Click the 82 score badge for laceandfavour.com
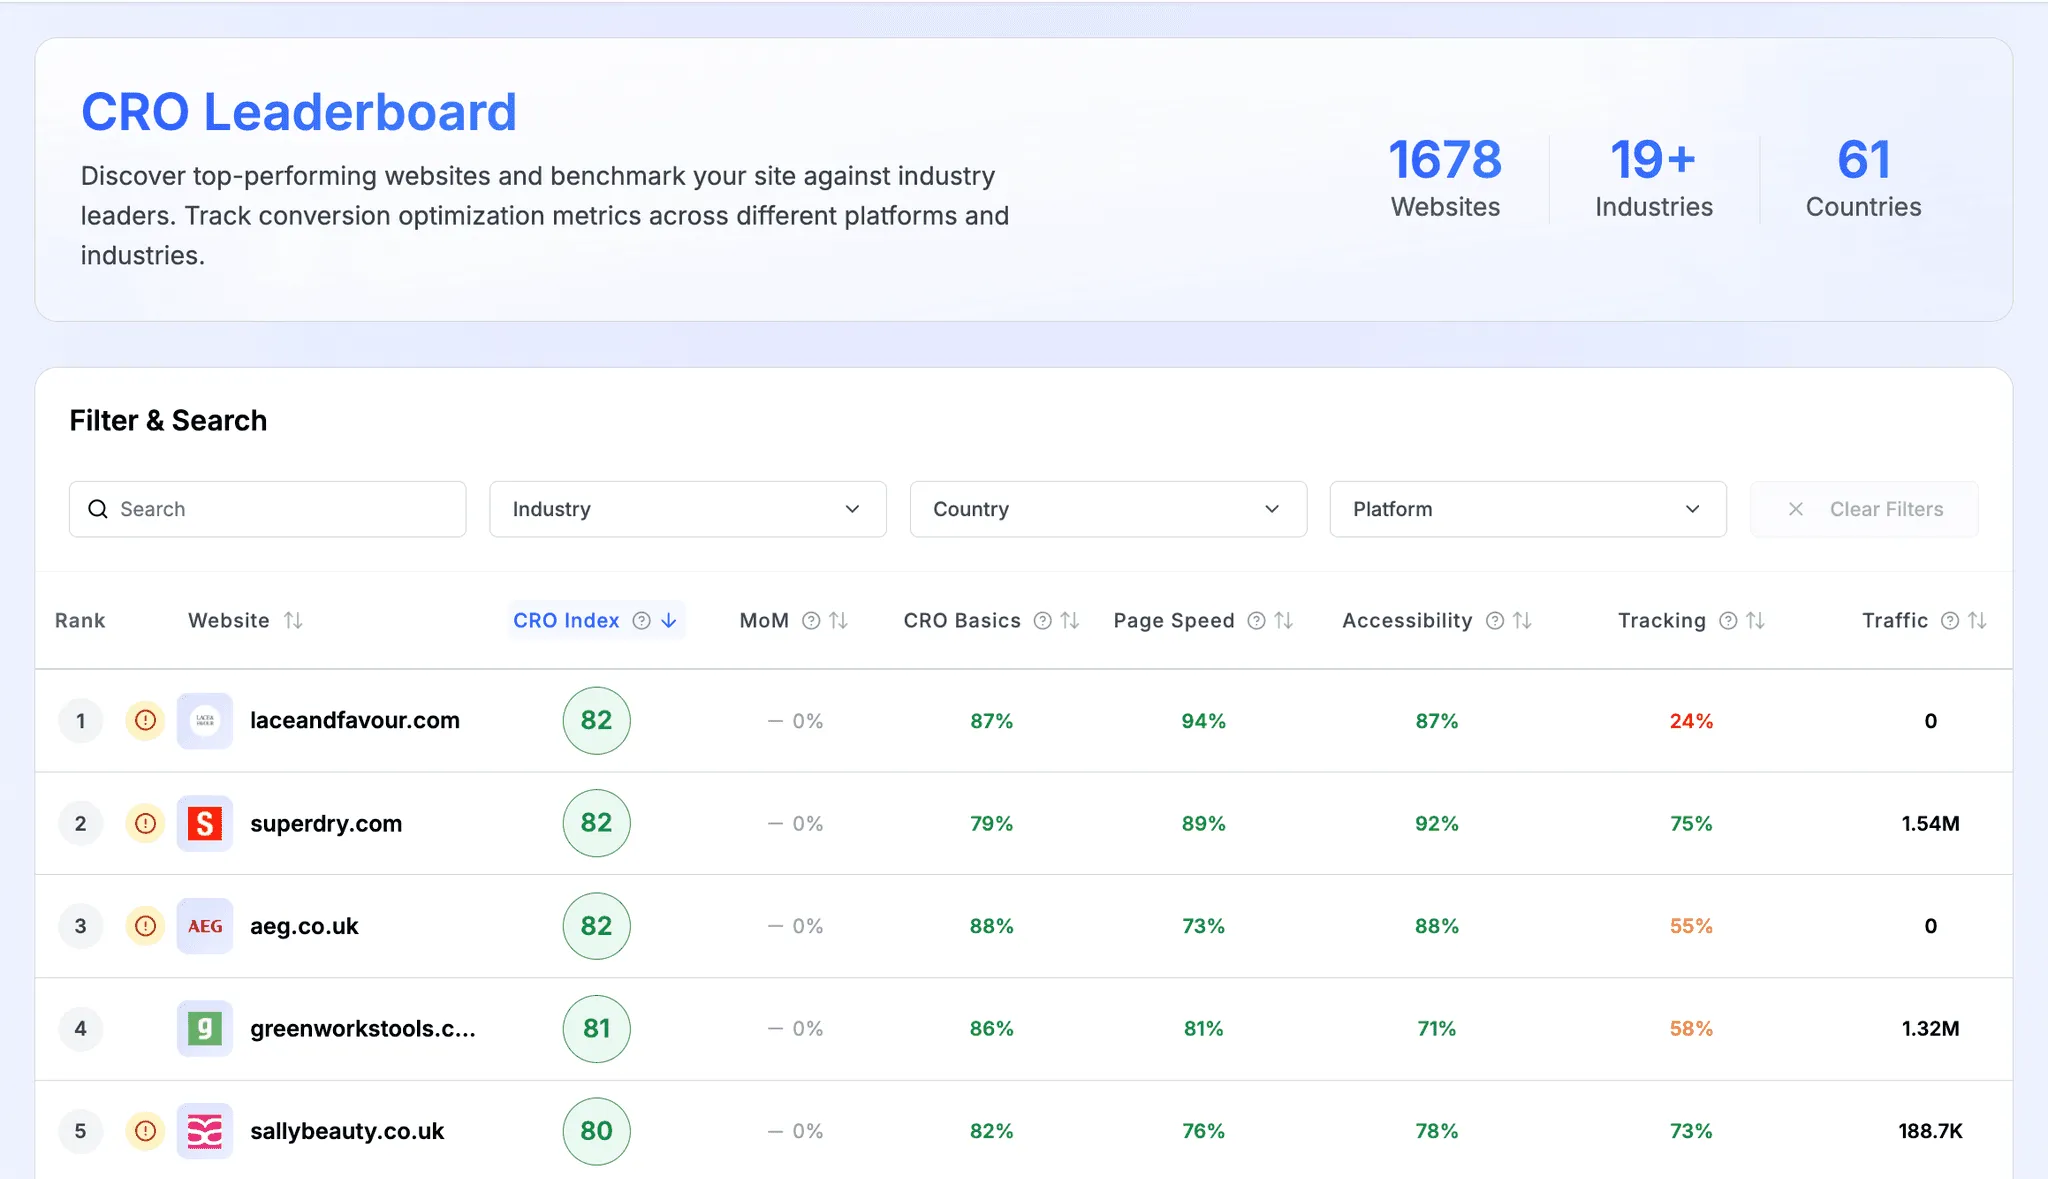 596,720
